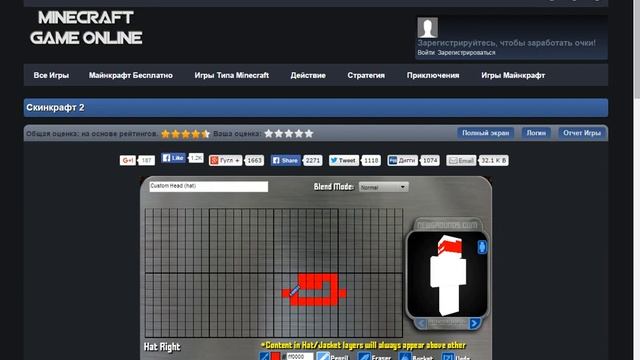Image resolution: width=640 pixels, height=360 pixels.
Task: Open the Игры Майнкрафт menu item
Action: (x=513, y=76)
